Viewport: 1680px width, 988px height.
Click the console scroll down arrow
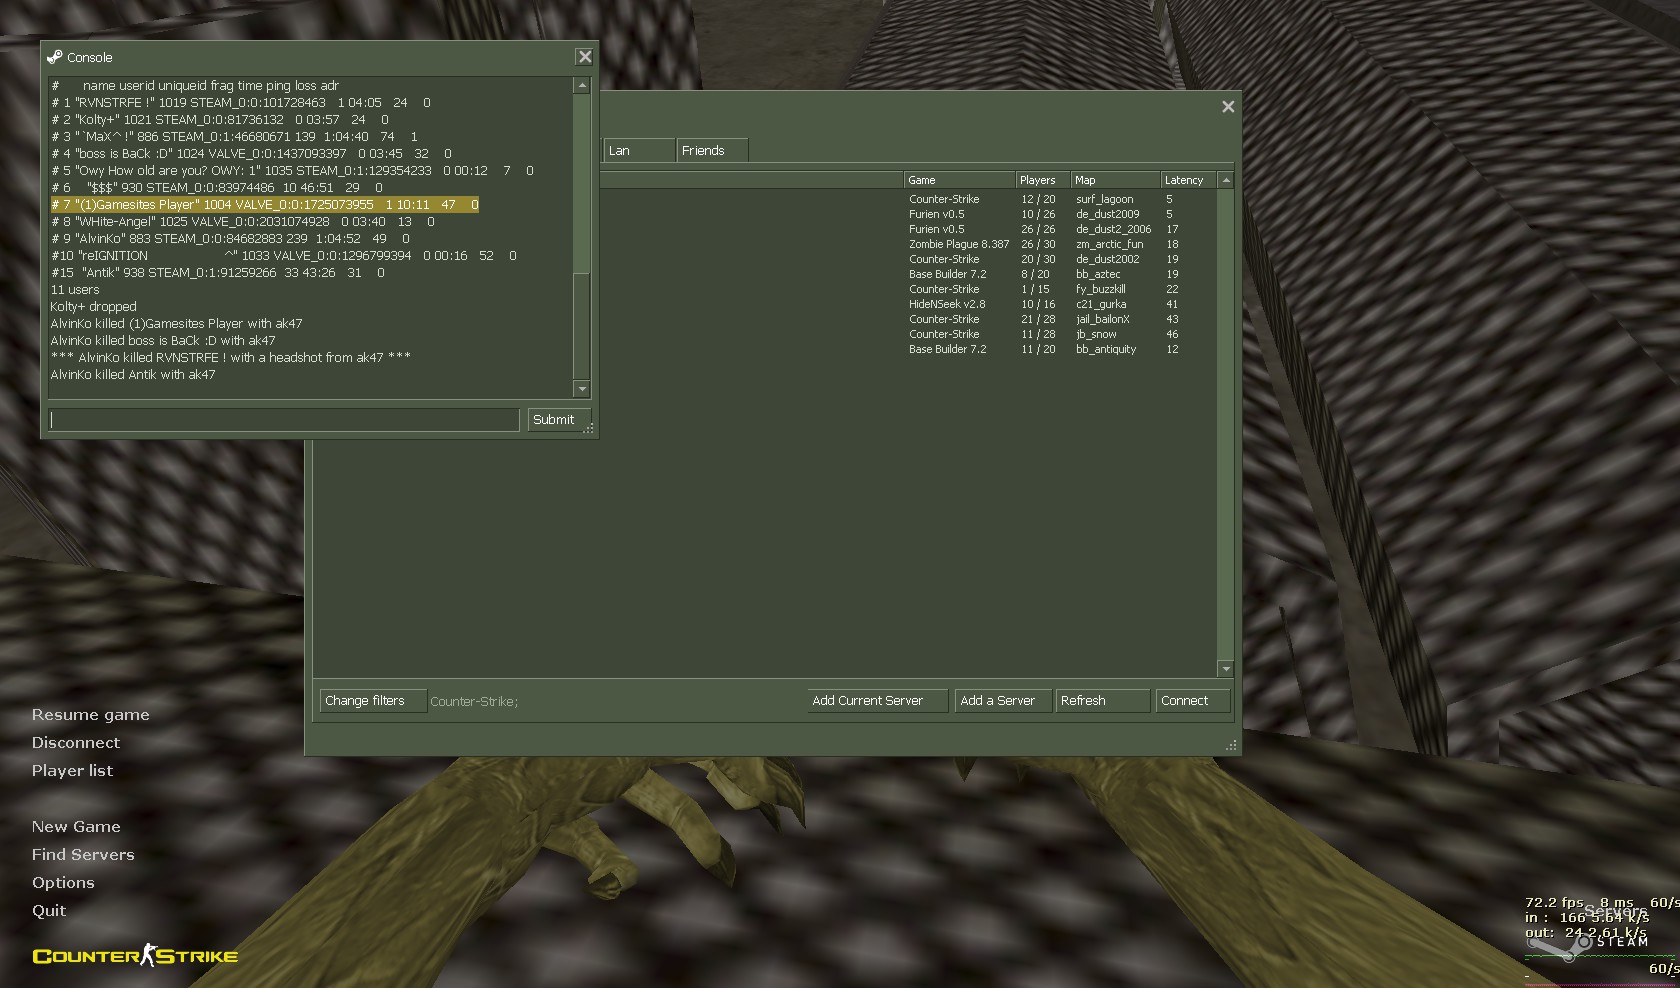[582, 388]
